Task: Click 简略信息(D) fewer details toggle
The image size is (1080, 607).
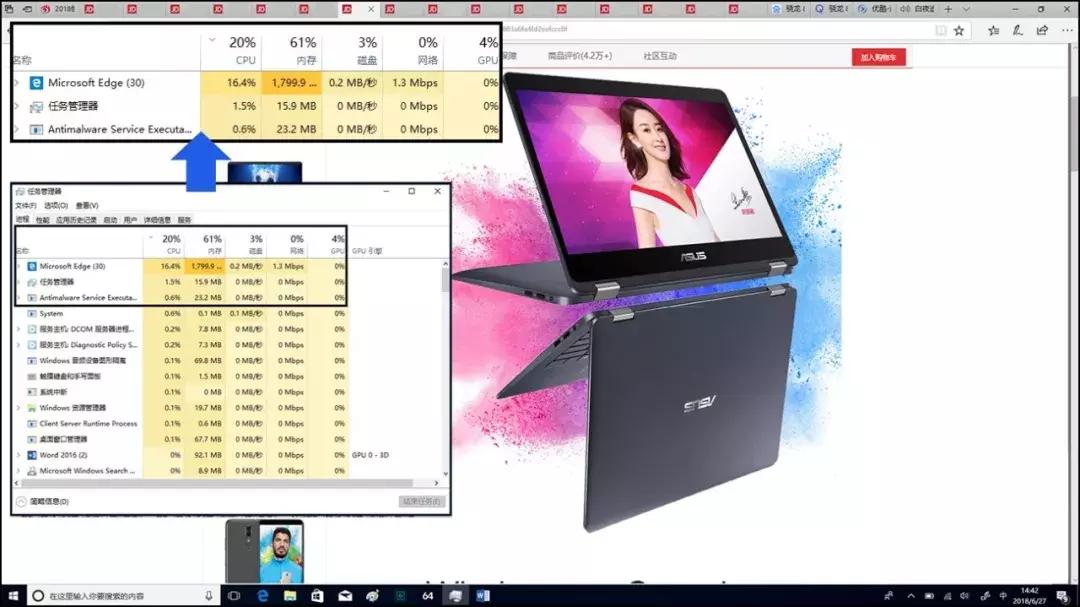Action: coord(43,502)
